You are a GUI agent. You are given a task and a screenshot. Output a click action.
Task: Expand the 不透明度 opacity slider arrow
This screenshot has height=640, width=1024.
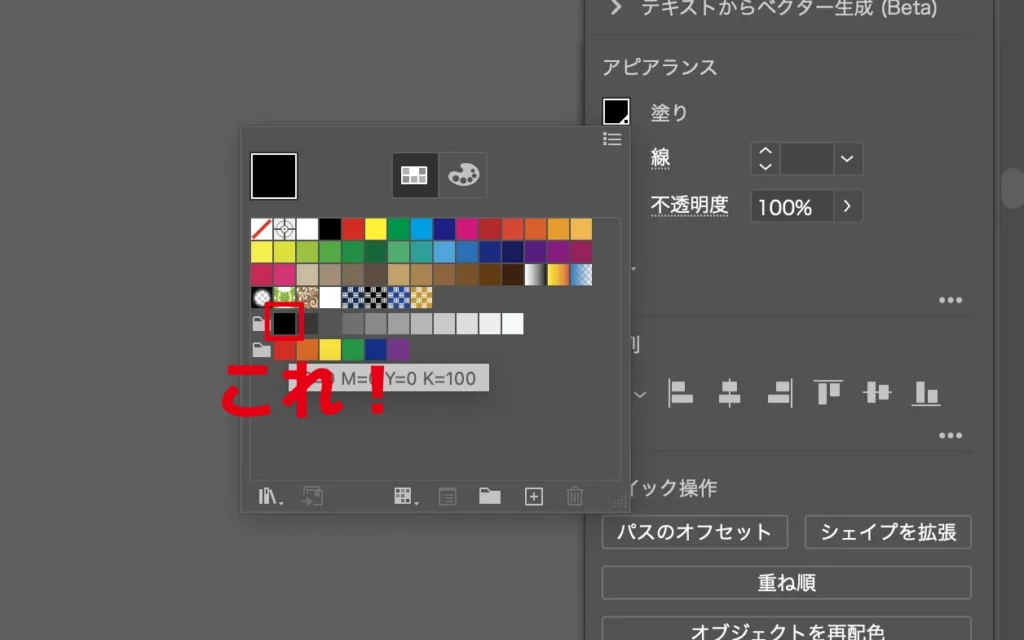pyautogui.click(x=848, y=207)
